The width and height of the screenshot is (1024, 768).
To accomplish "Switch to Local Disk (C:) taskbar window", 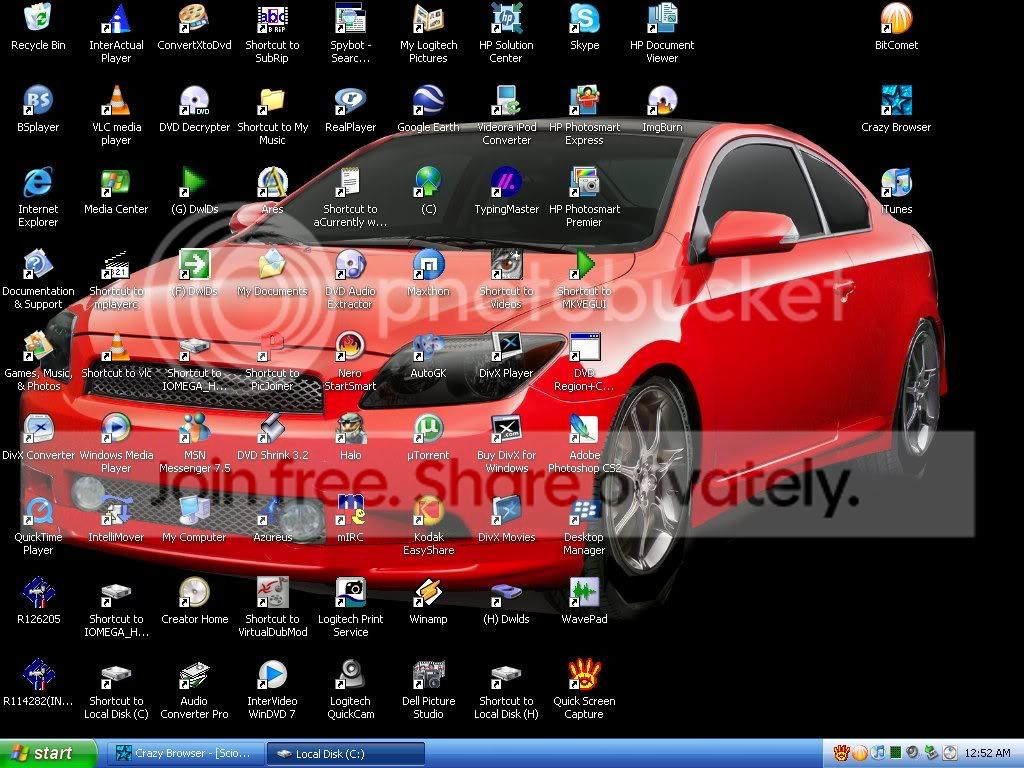I will (x=346, y=753).
